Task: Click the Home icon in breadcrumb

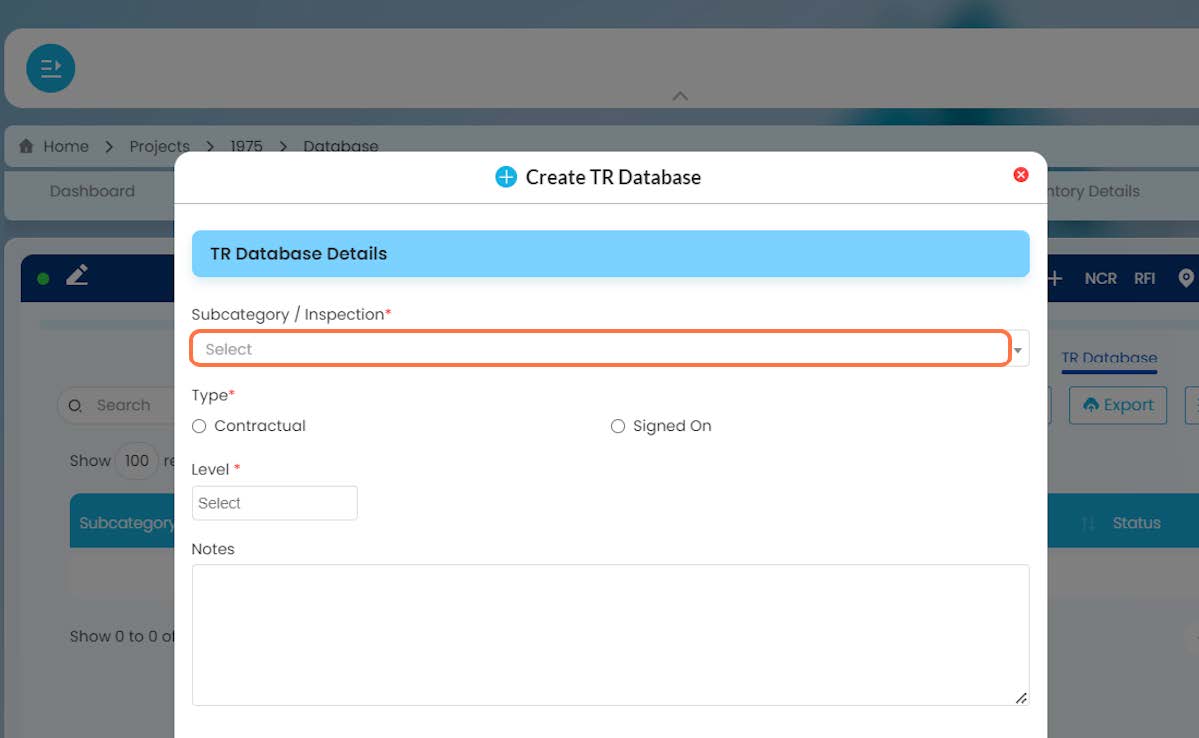Action: tap(26, 146)
